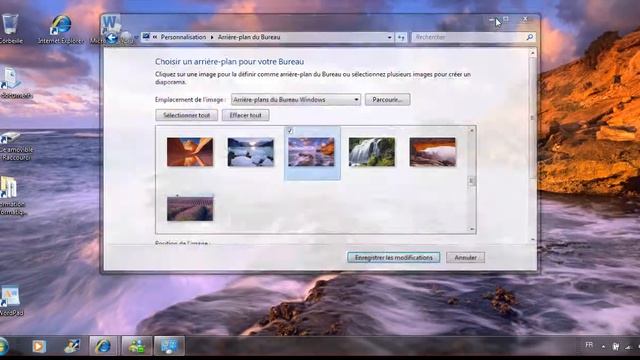Screen dimensions: 640x360
Task: Click Sélectionner tout
Action: pos(187,115)
